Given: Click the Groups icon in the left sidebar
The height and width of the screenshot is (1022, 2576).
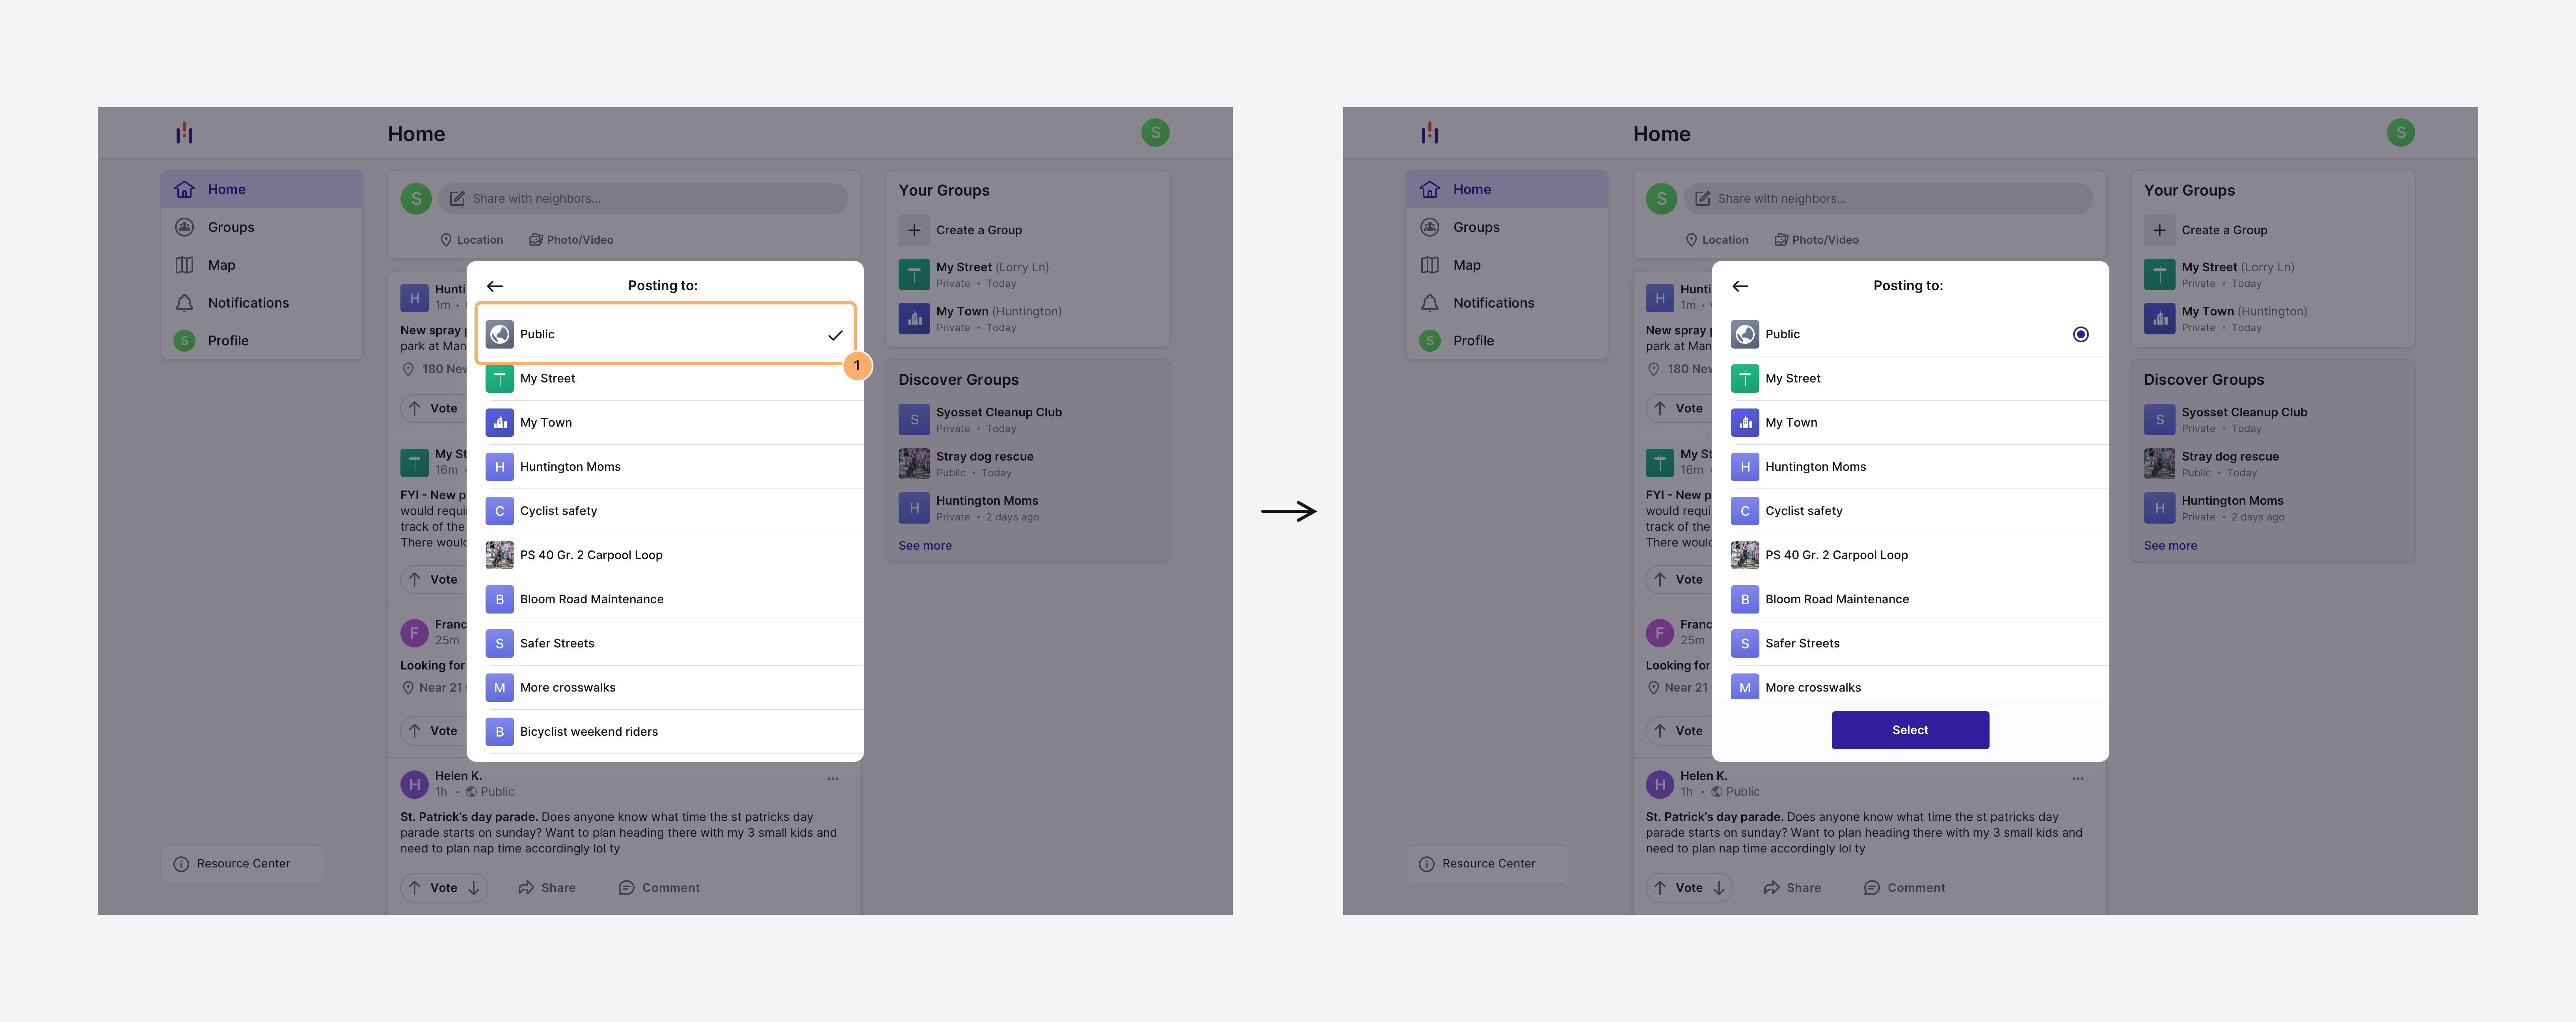Looking at the screenshot, I should point(185,227).
